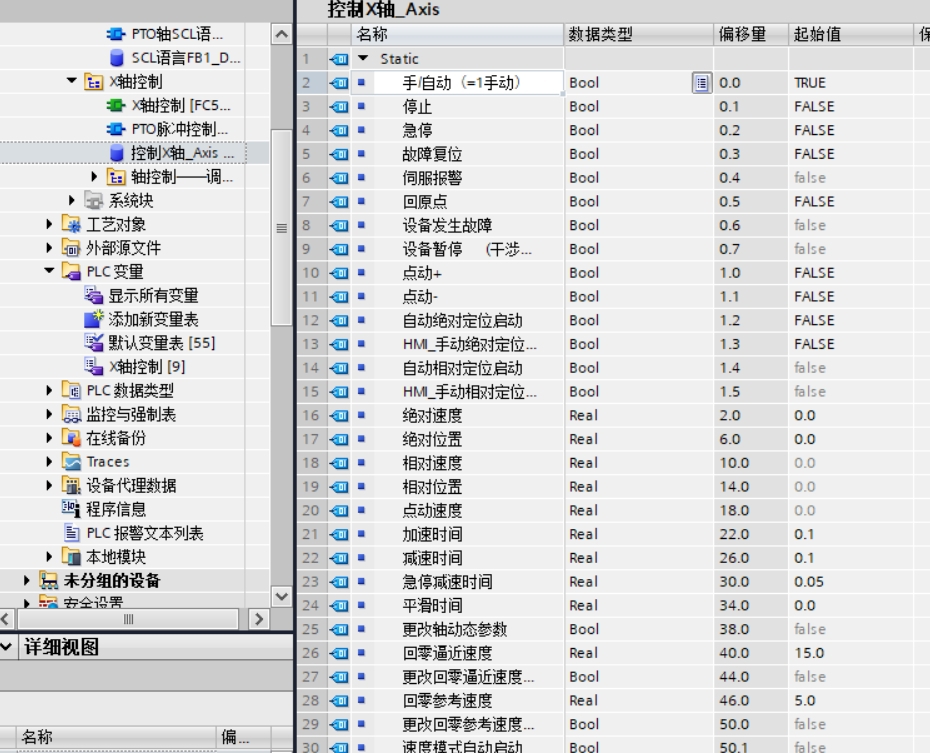The height and width of the screenshot is (753, 930).
Task: Expand the 轴控制——调 subgroup
Action: pos(94,176)
